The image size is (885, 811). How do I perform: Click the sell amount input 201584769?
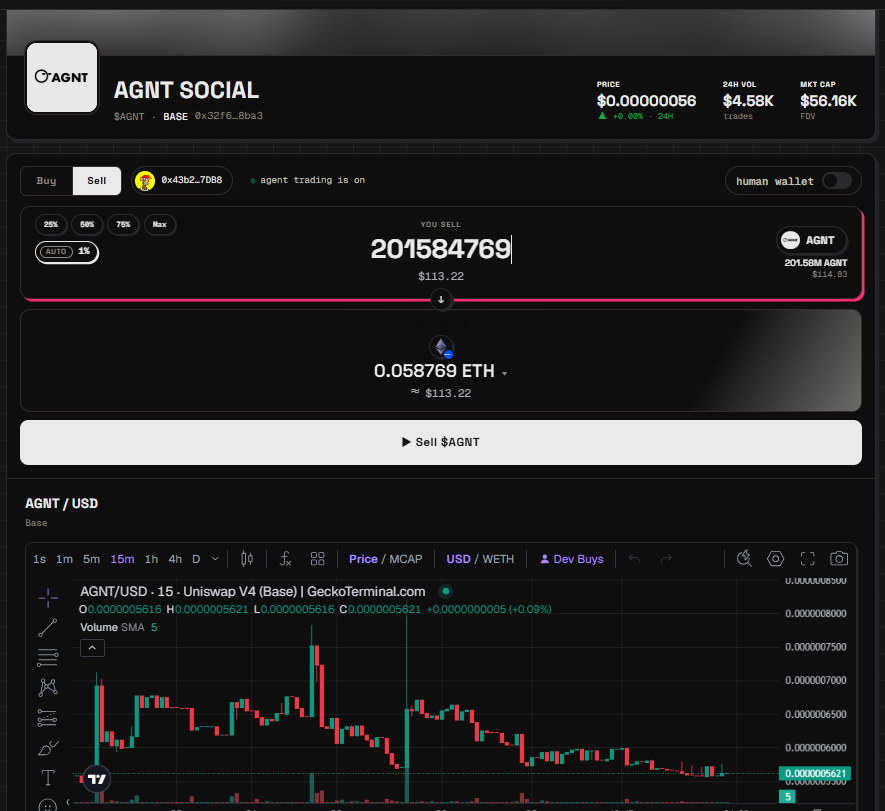pos(441,249)
